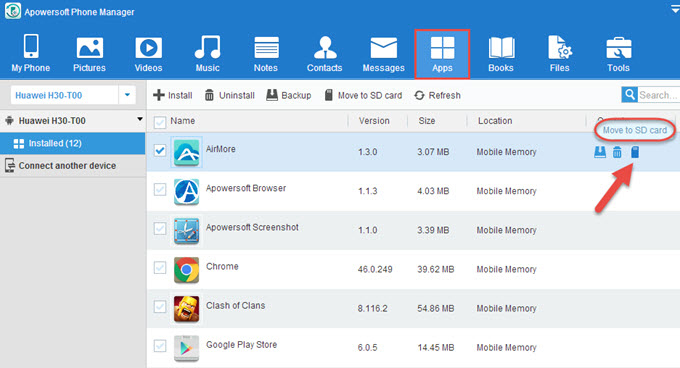This screenshot has height=368, width=680.
Task: Click the Apowersoft Screenshot app icon
Action: [x=186, y=231]
